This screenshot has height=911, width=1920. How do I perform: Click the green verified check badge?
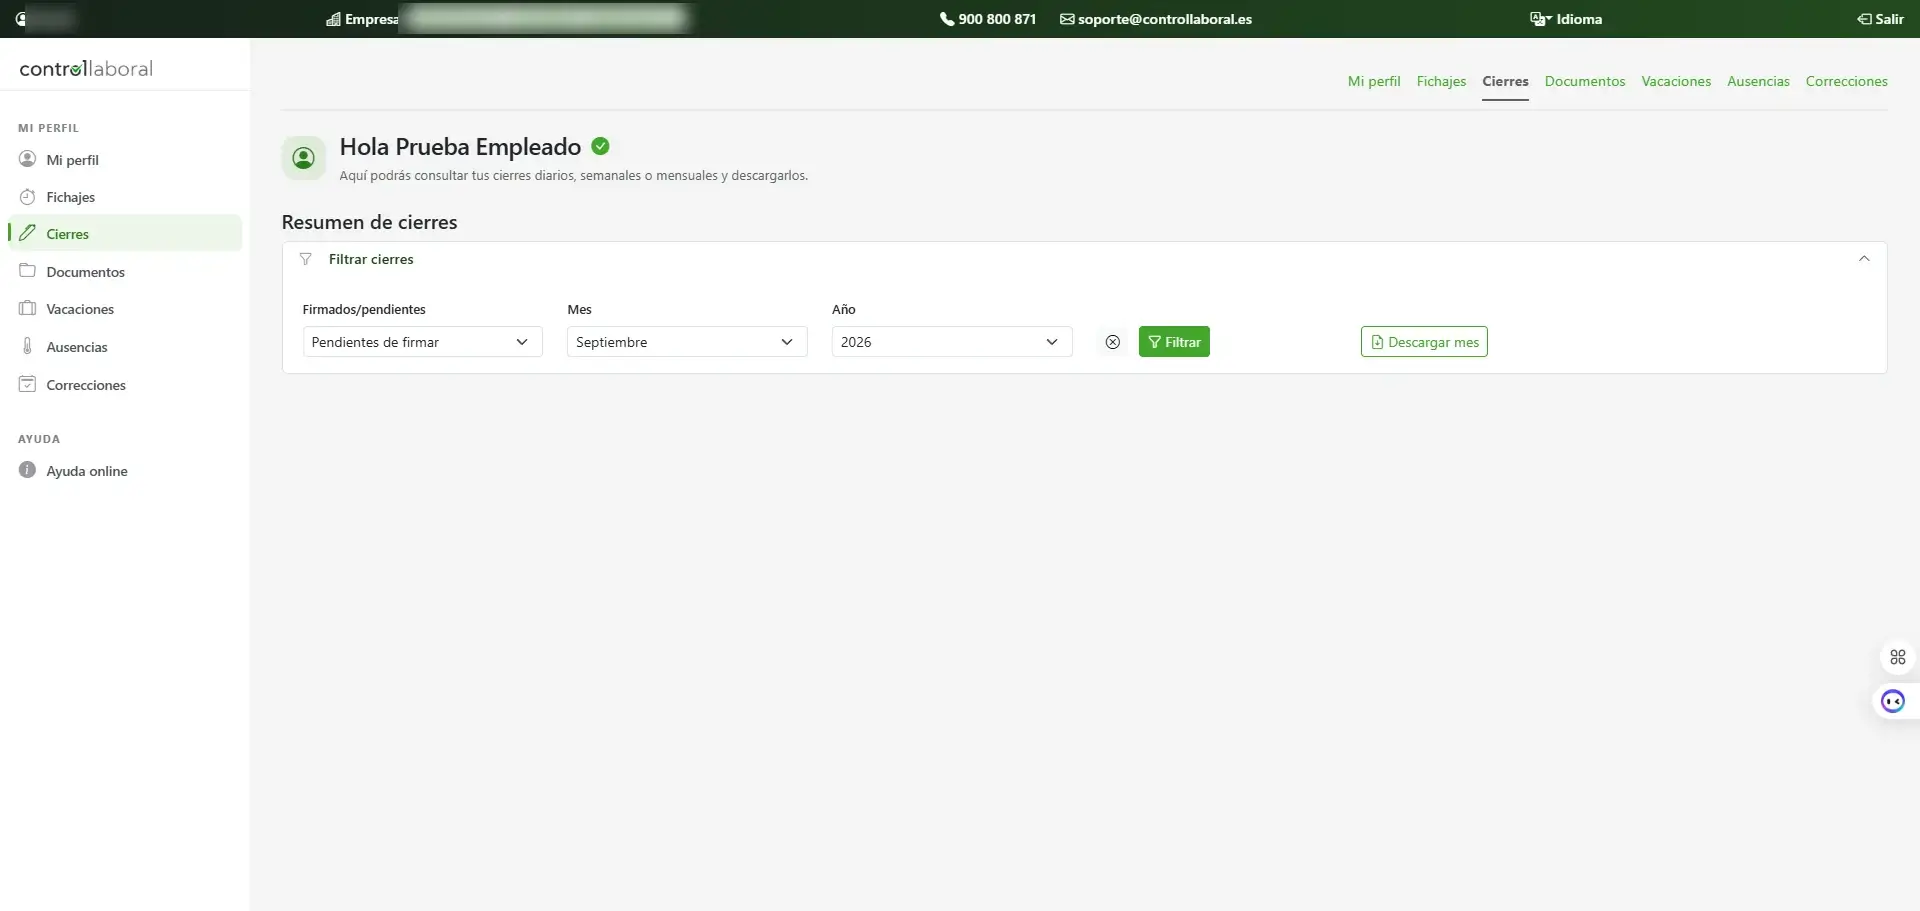tap(600, 146)
